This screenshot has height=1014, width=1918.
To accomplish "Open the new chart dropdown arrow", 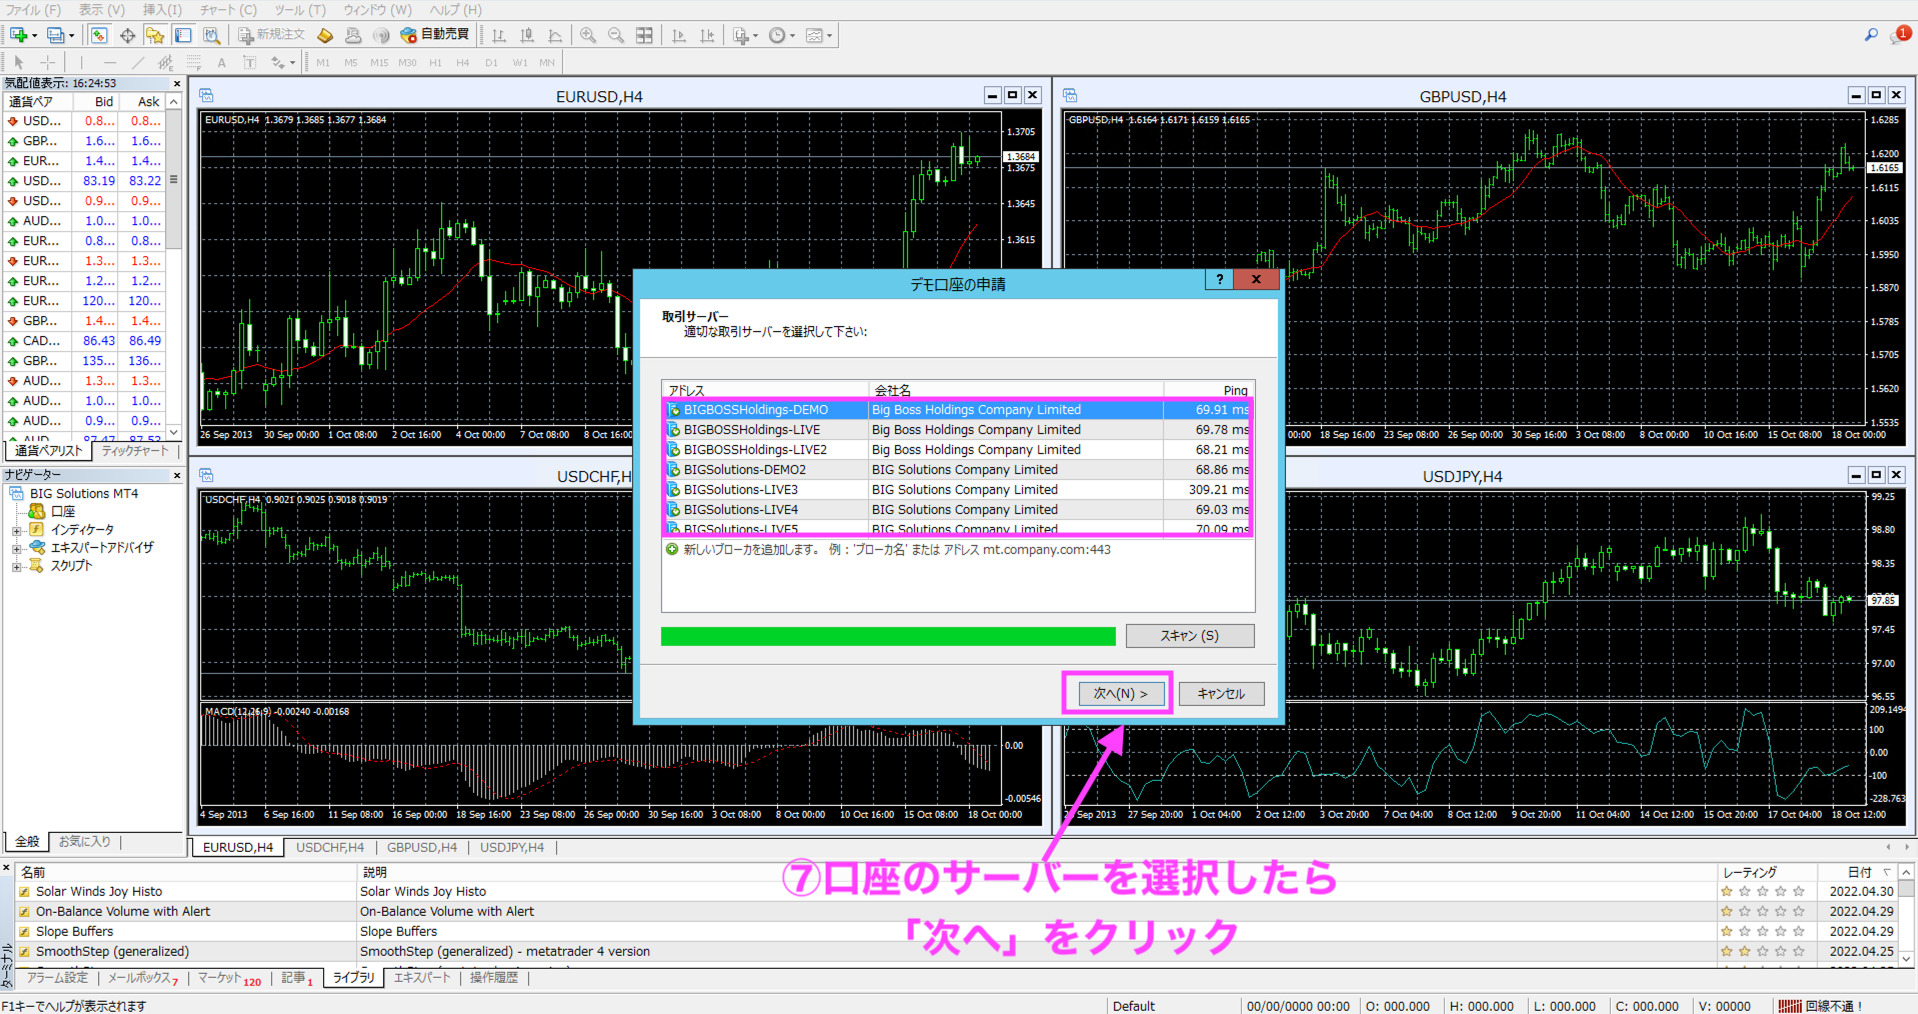I will (x=35, y=36).
